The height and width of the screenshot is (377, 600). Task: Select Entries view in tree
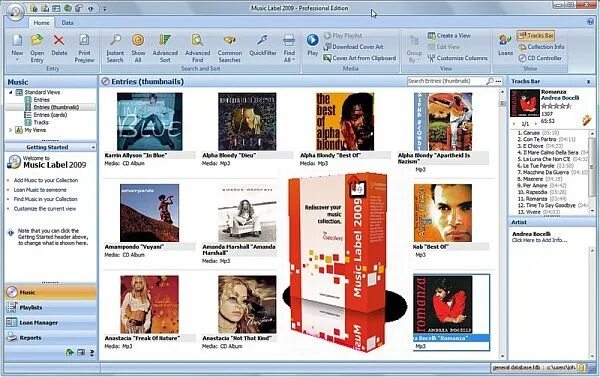(41, 100)
